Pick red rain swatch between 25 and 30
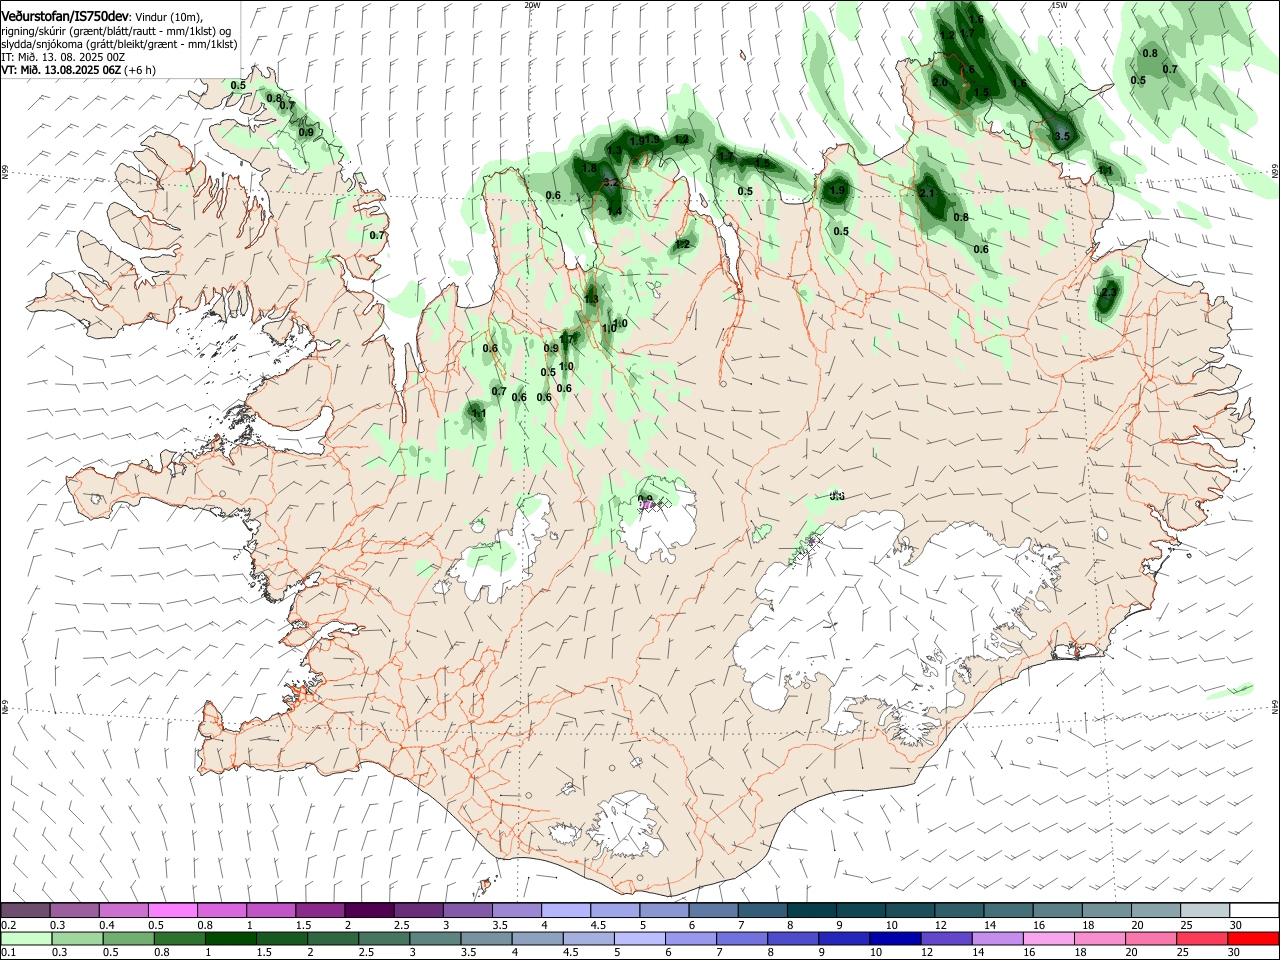This screenshot has height=960, width=1280. point(1201,938)
